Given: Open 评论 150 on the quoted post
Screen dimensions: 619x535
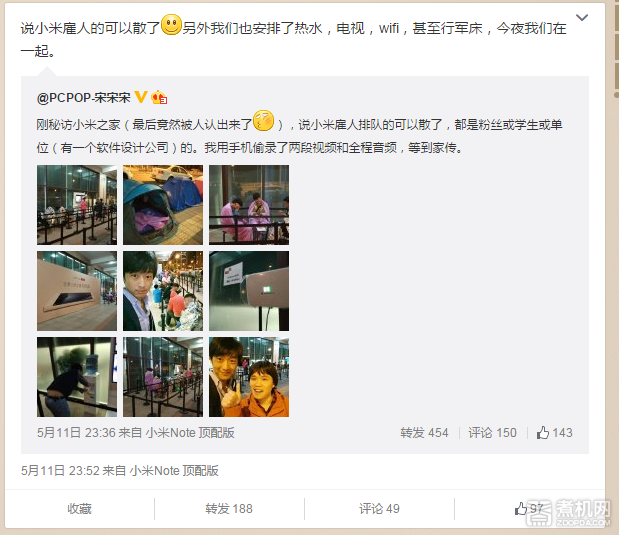Looking at the screenshot, I should point(492,433).
